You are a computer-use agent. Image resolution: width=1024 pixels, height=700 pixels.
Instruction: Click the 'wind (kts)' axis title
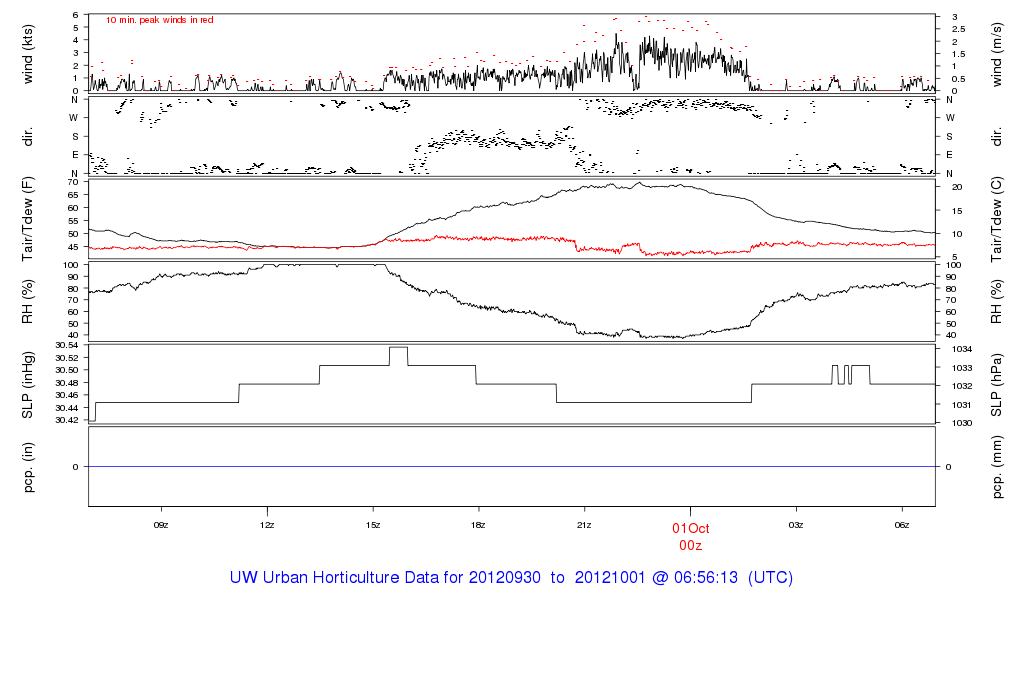27,54
